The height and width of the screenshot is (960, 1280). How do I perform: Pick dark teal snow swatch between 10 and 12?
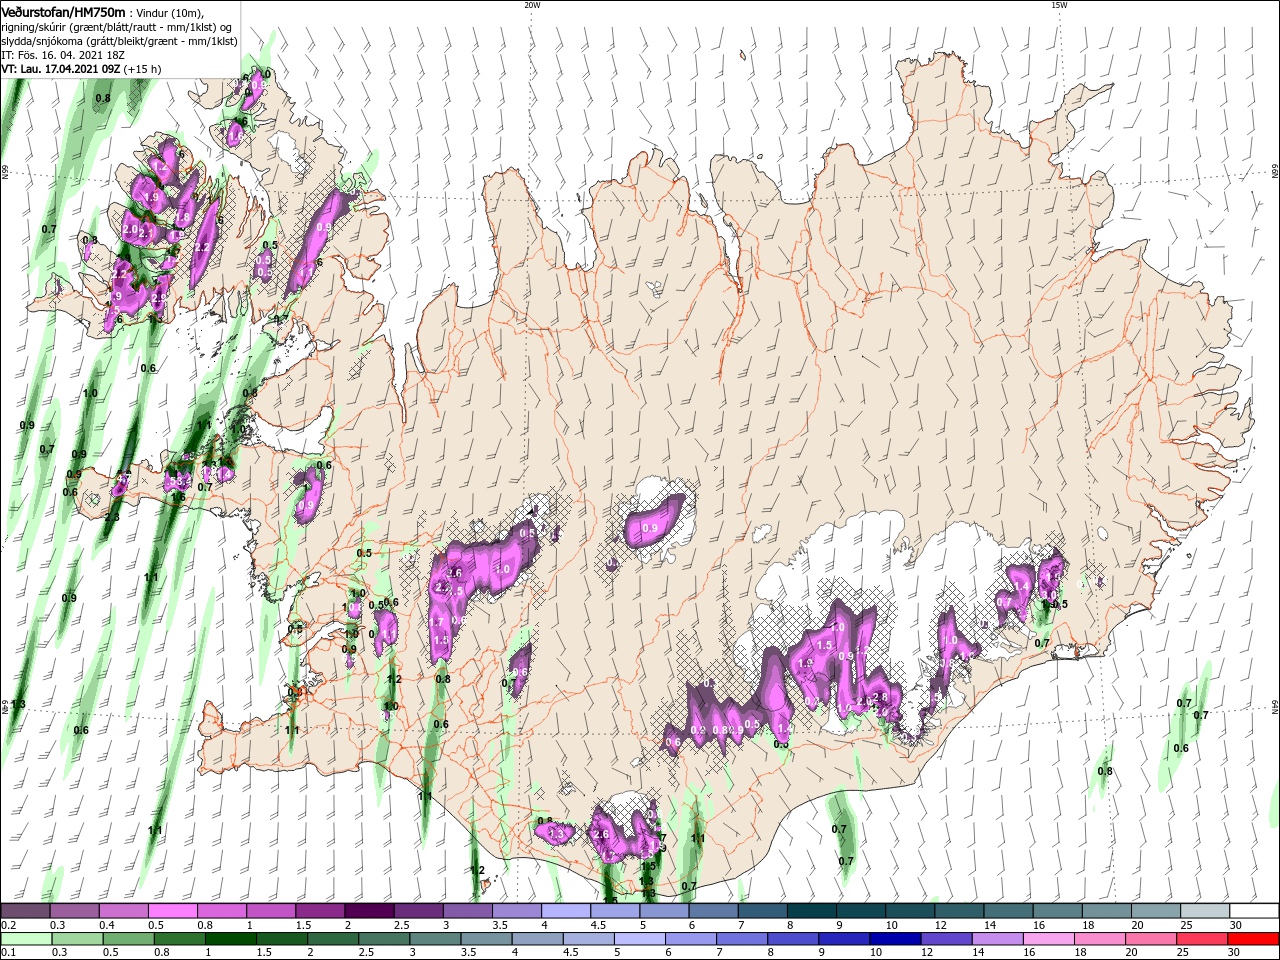click(910, 911)
